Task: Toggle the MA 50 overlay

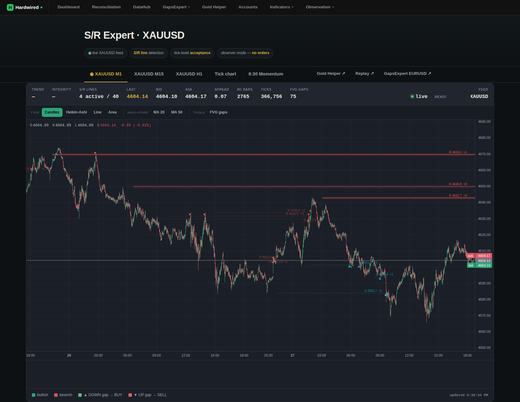Action: coord(177,112)
